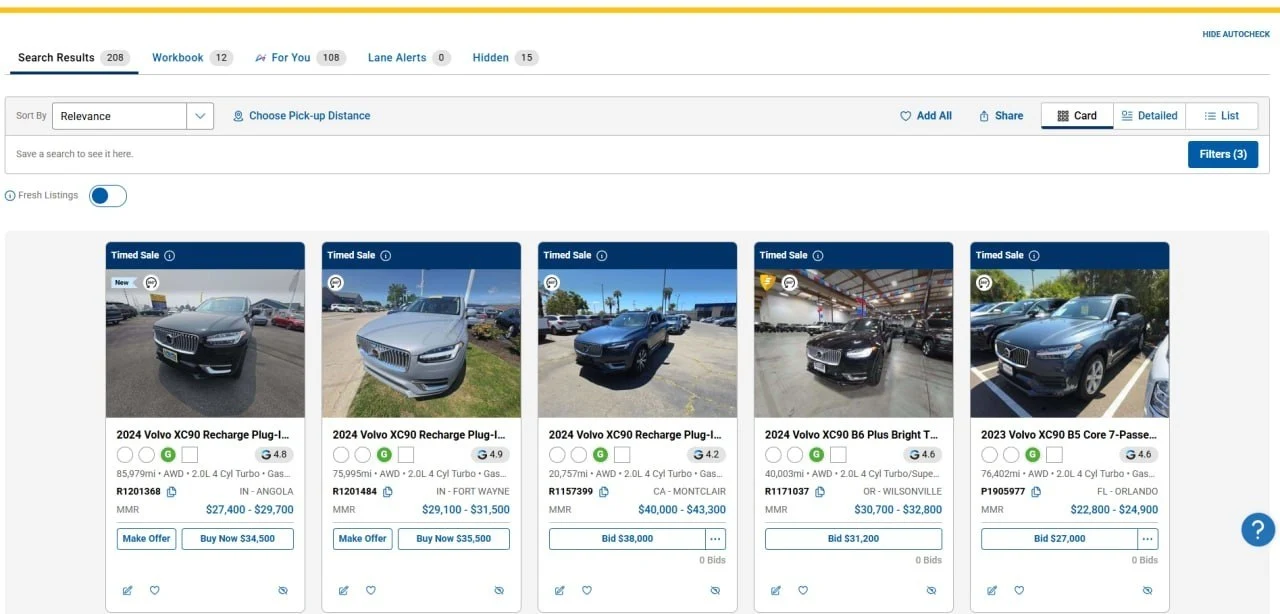Open the Filters (3) panel
Viewport: 1280px width, 614px height.
pyautogui.click(x=1223, y=154)
